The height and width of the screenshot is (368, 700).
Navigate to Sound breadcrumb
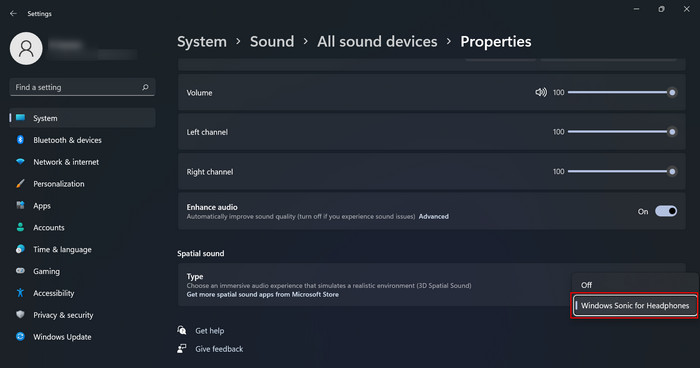(272, 42)
